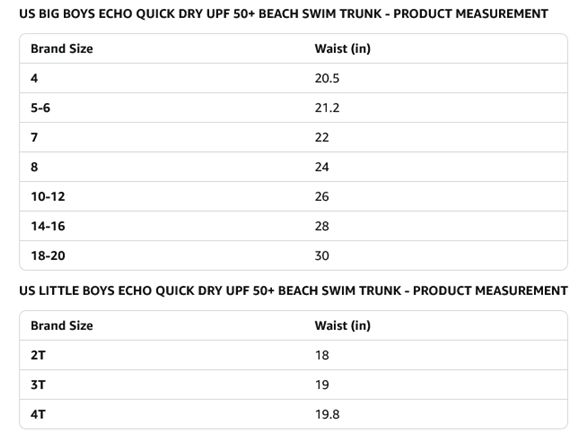Select waist value 19.8 for 4T

pyautogui.click(x=327, y=414)
